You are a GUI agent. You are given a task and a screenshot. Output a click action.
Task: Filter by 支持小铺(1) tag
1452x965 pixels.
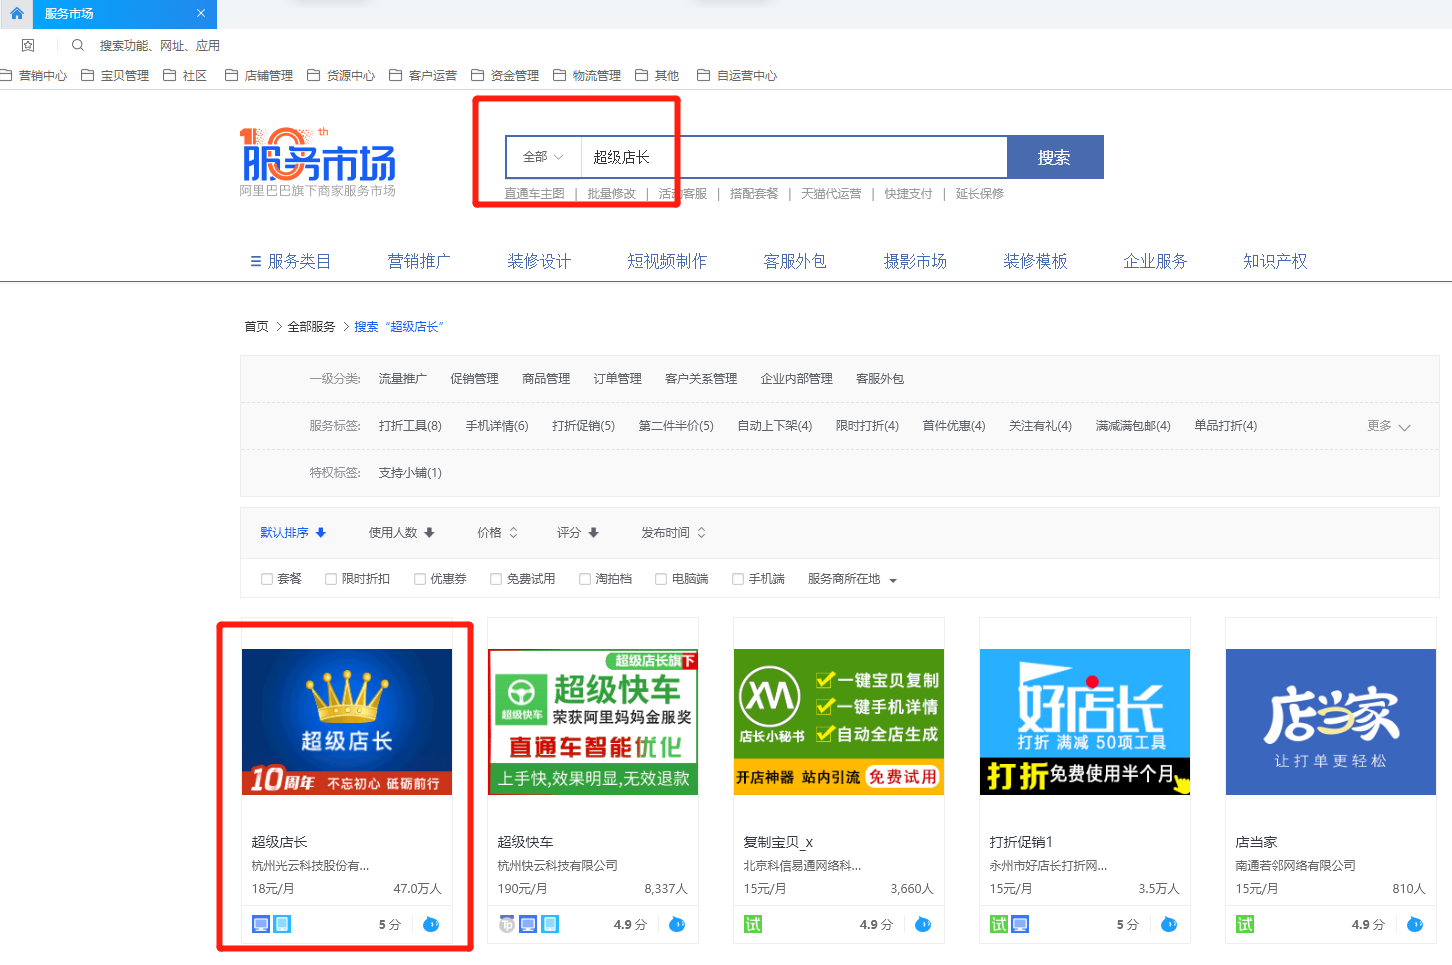(410, 473)
